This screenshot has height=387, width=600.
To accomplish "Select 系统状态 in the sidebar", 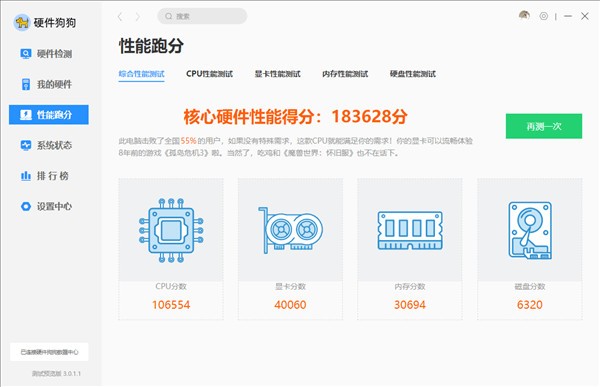I will pos(46,145).
